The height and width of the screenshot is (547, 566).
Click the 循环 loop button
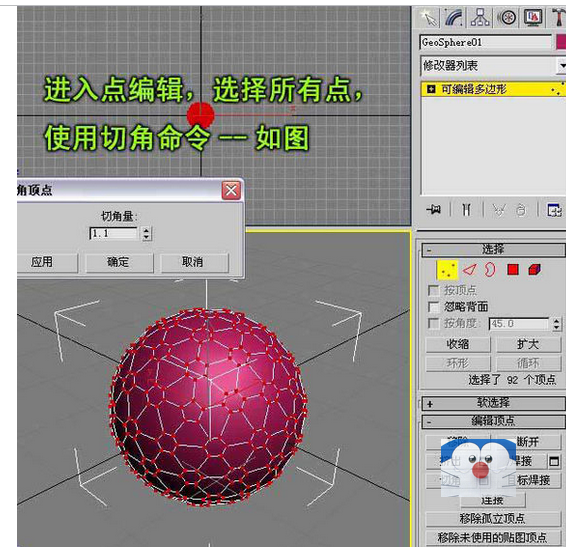[528, 363]
